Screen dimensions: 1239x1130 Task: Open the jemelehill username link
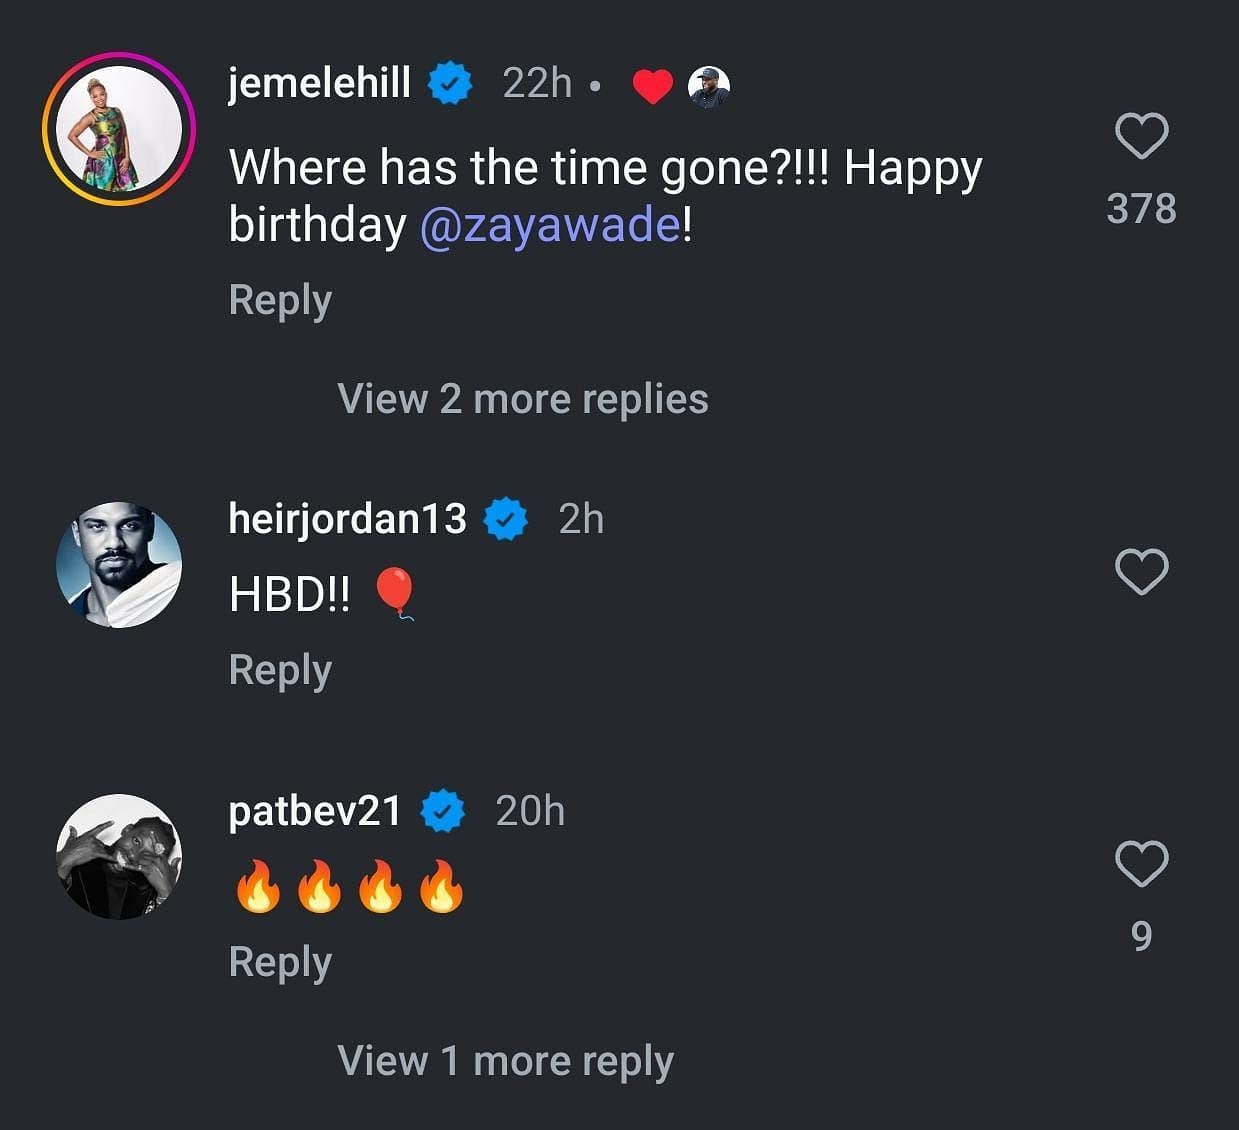[320, 82]
